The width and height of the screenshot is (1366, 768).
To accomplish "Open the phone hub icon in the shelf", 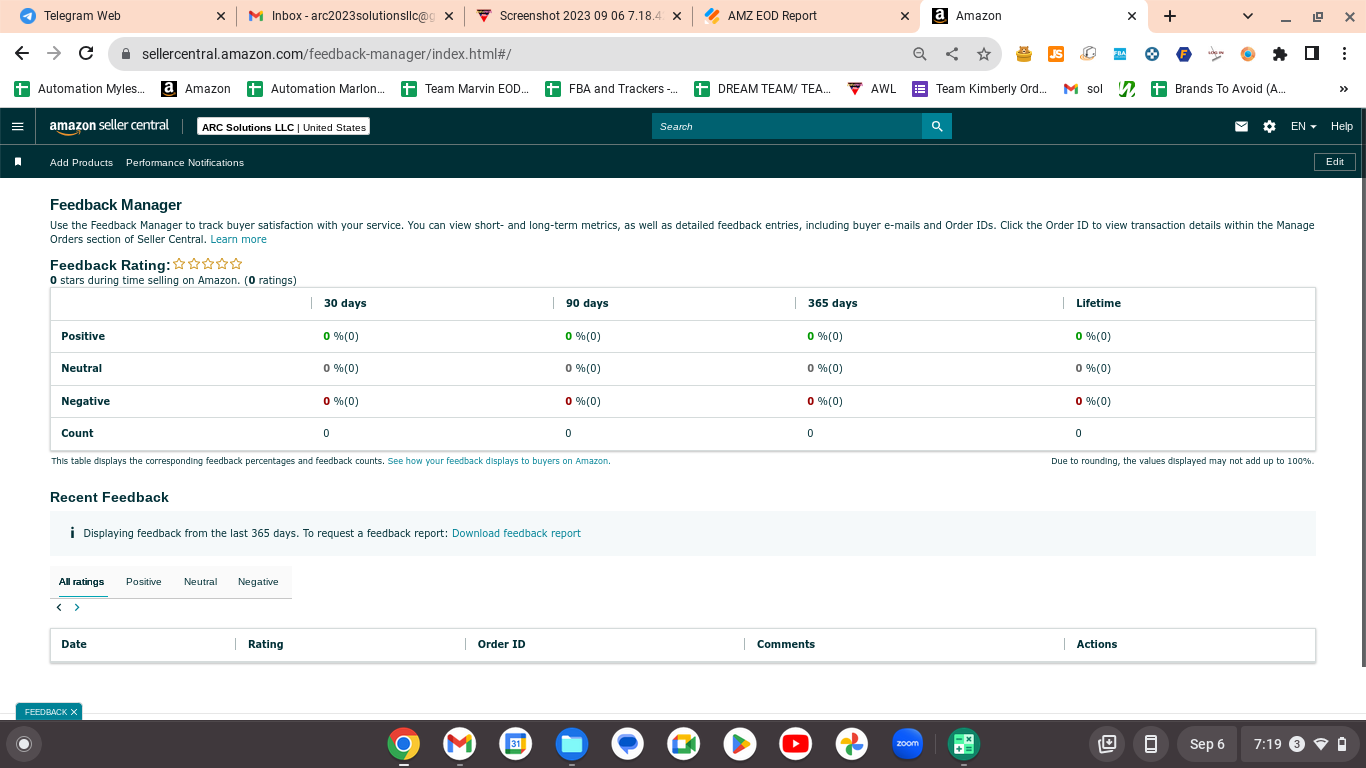I will [1151, 744].
